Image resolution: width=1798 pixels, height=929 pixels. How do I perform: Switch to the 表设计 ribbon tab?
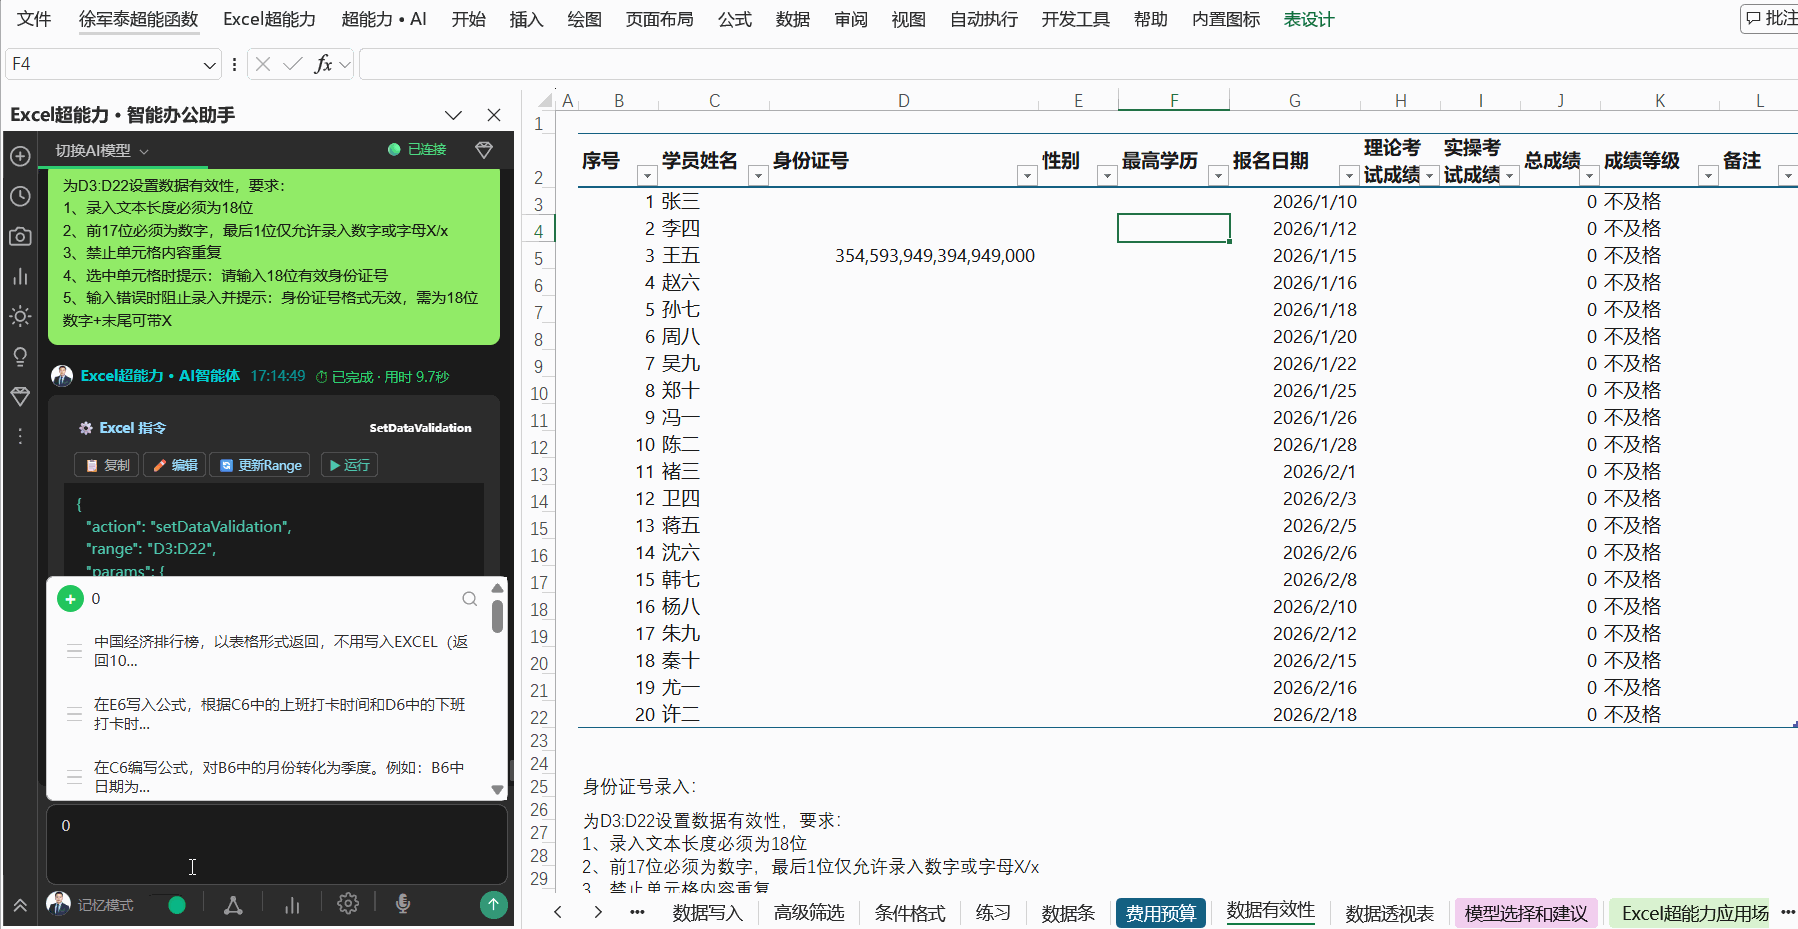point(1309,19)
